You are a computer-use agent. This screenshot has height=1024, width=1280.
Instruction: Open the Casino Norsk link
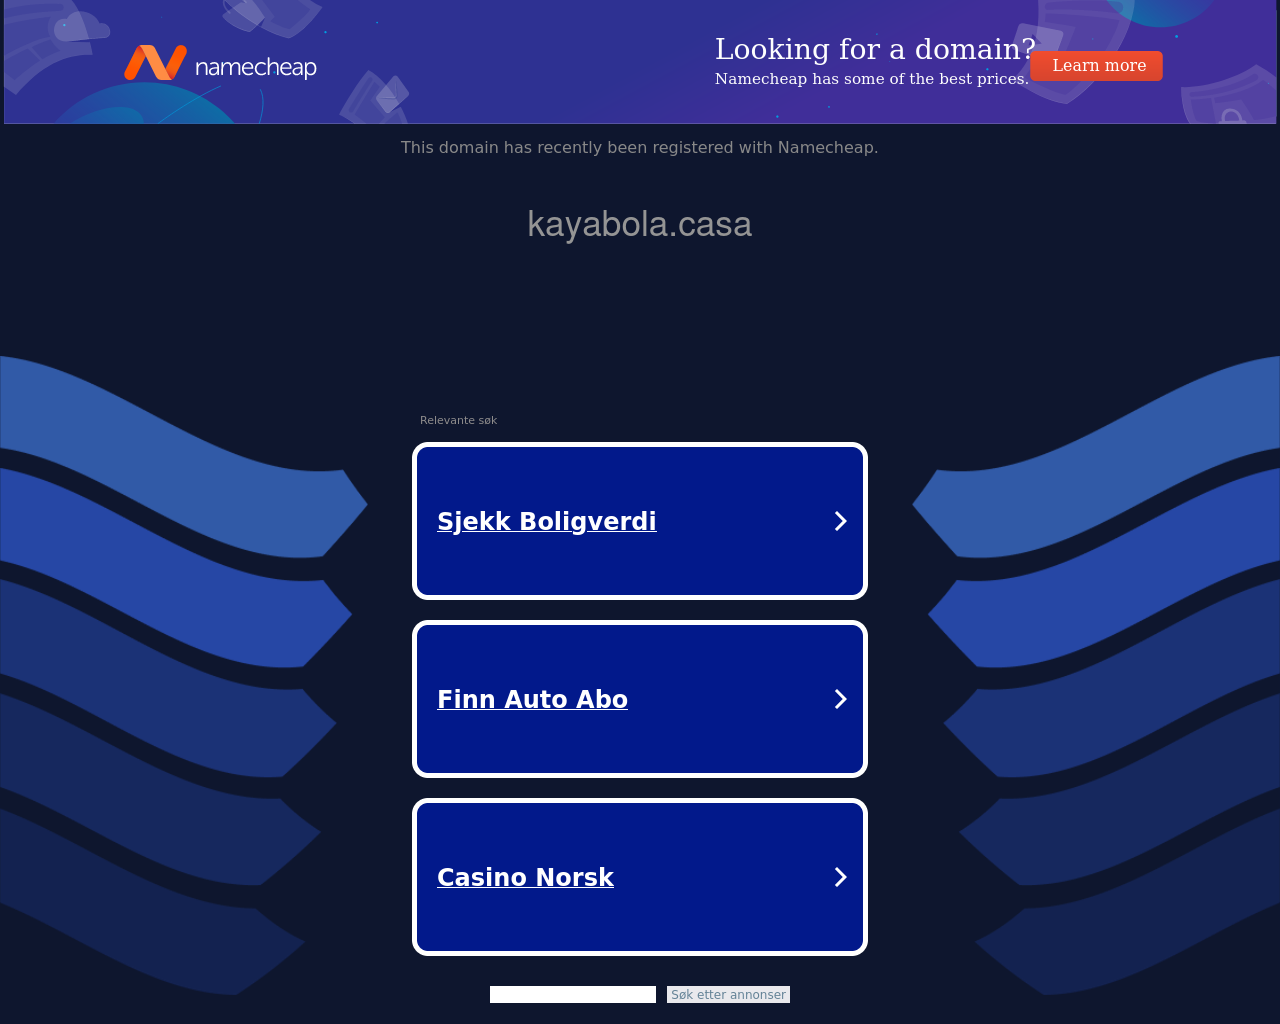pyautogui.click(x=525, y=877)
